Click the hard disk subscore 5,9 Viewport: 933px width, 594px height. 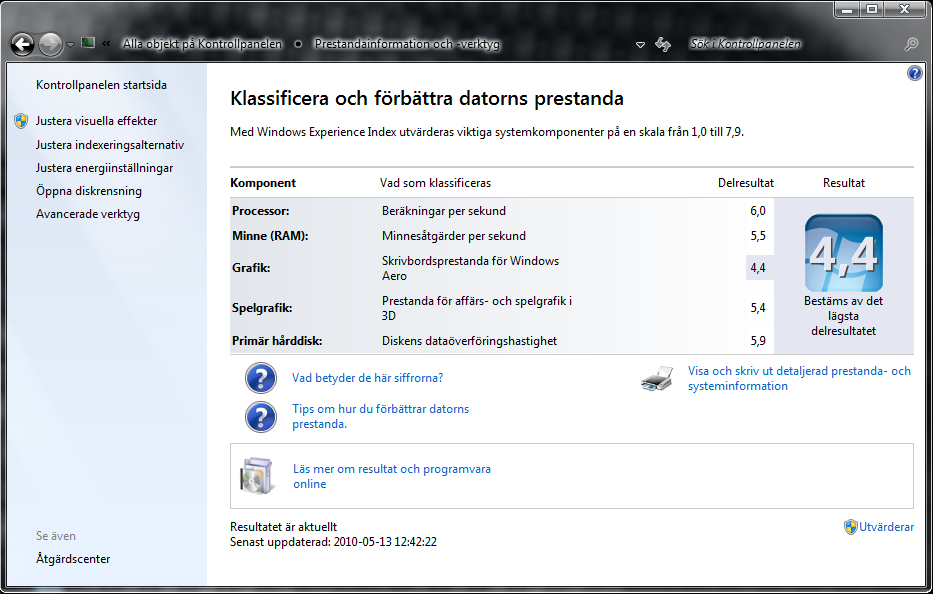click(757, 341)
